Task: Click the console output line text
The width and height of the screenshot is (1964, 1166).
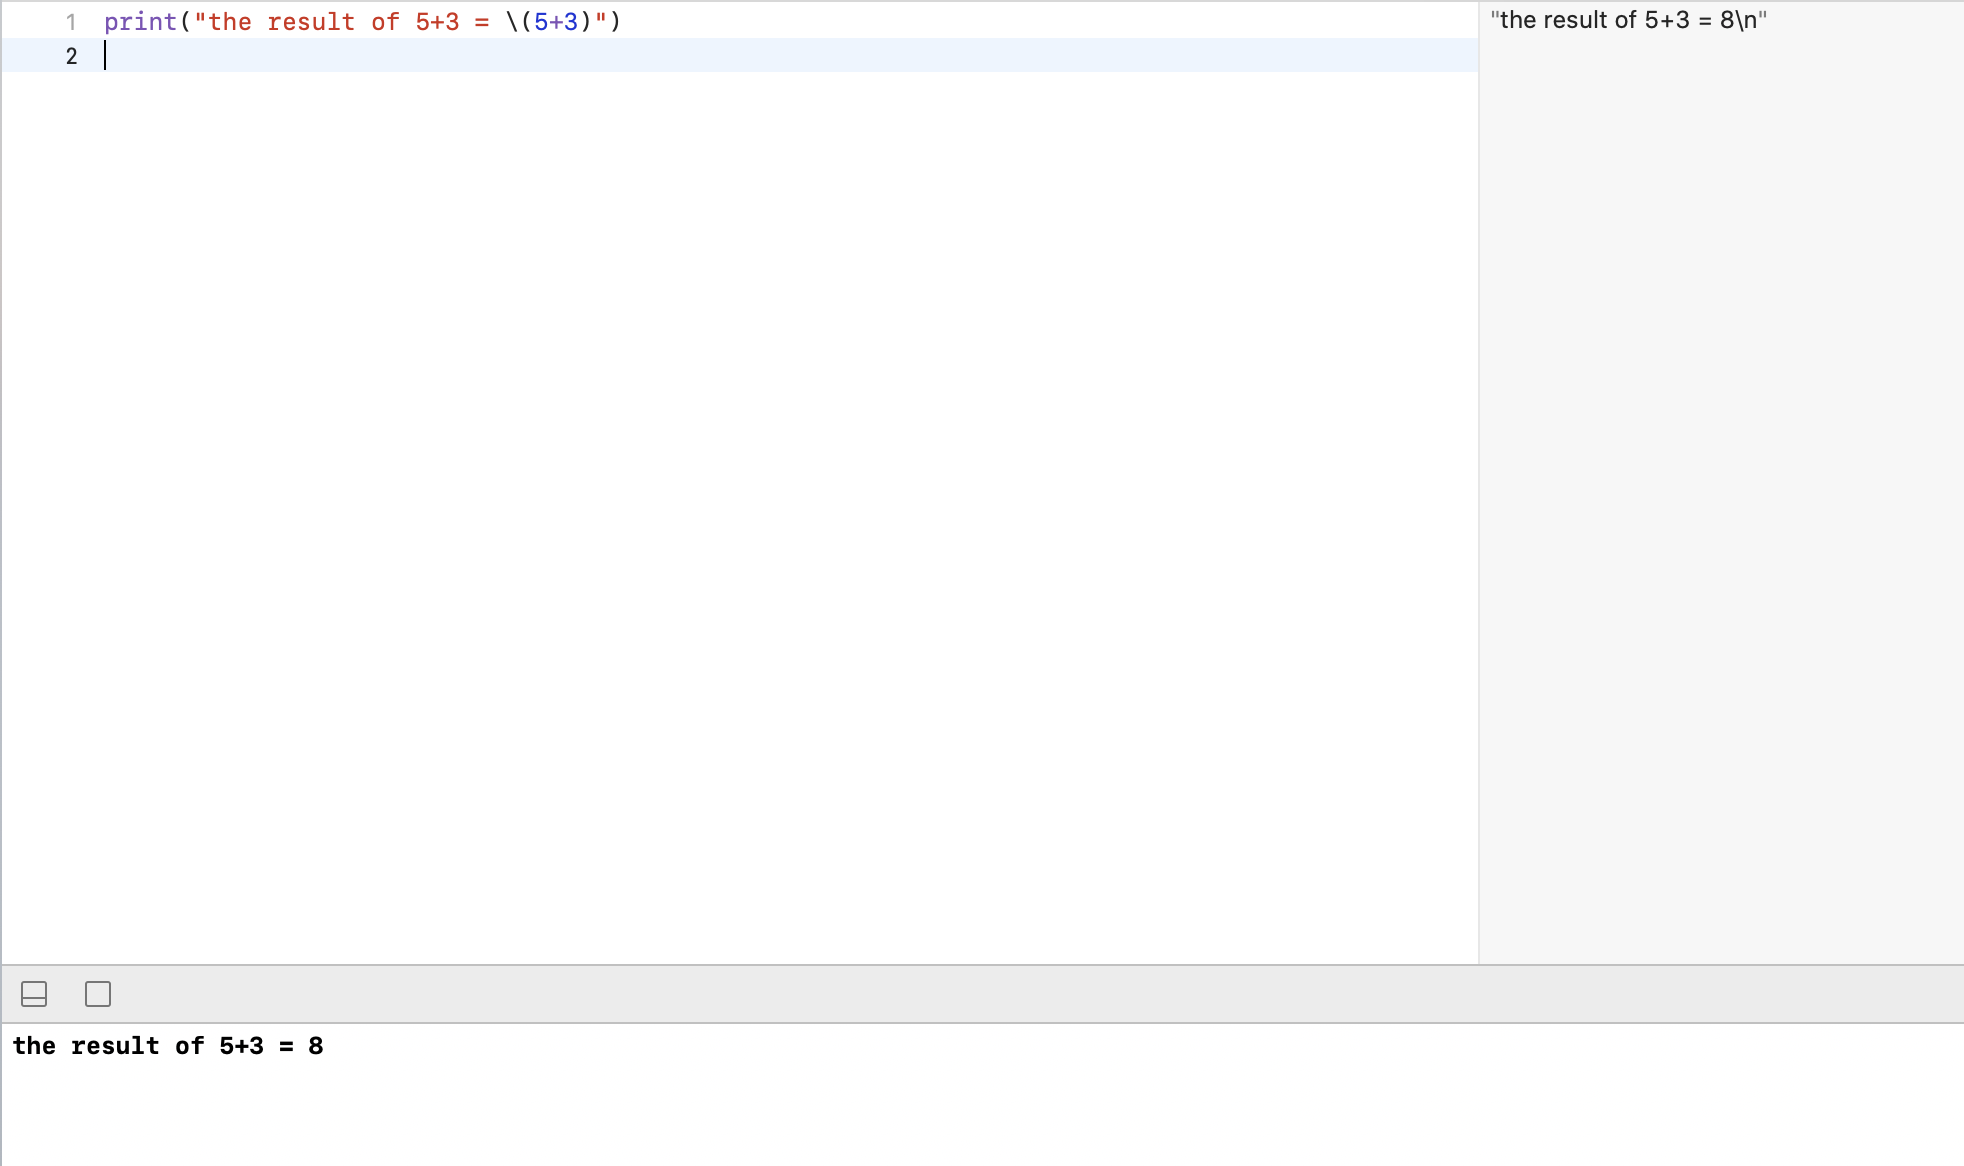Action: pos(167,1046)
